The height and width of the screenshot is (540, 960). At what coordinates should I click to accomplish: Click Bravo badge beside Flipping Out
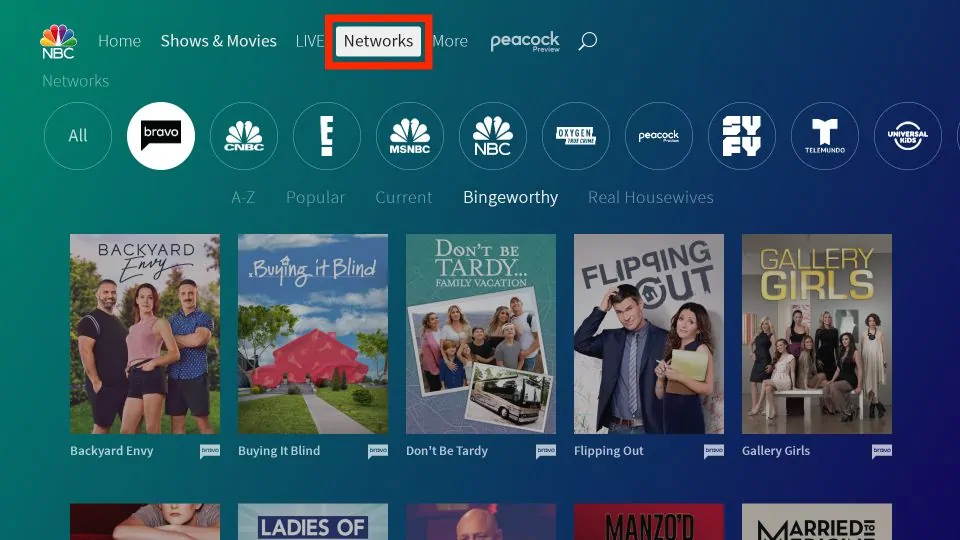tap(714, 451)
